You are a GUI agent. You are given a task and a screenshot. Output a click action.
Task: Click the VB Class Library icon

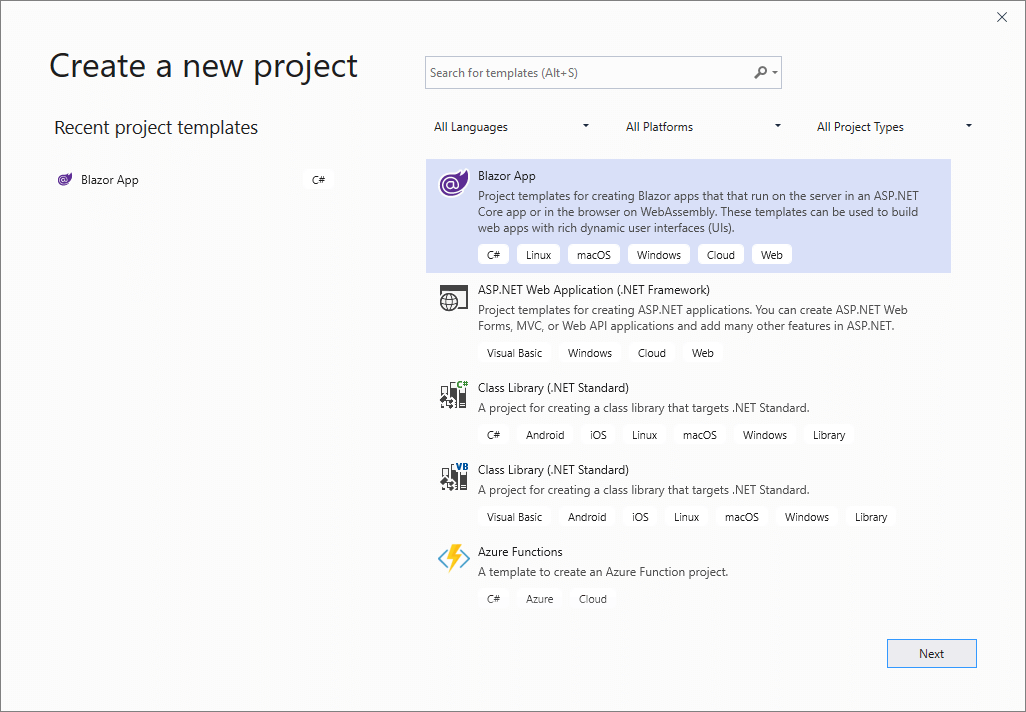(453, 478)
